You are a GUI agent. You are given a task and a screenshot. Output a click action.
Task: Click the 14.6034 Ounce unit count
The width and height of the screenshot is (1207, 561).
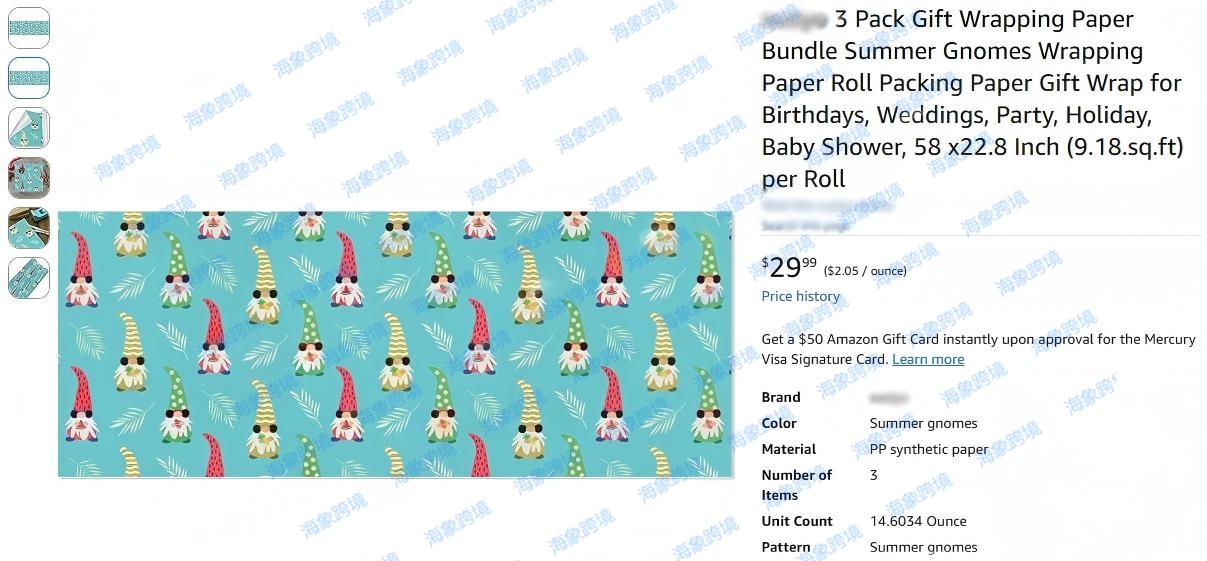pyautogui.click(x=918, y=521)
